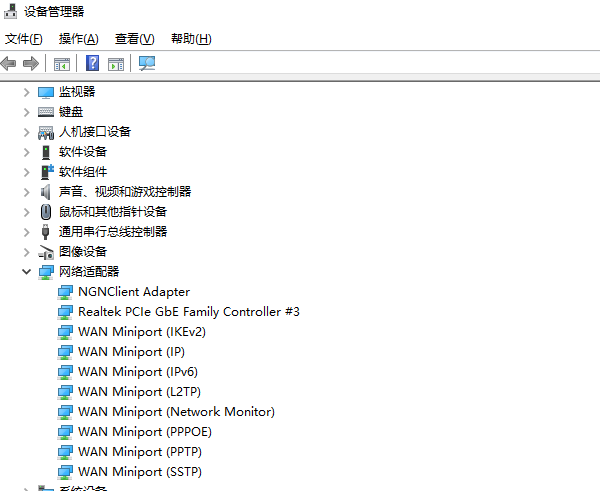Click the 鼠标和其他指针设备 mouse icon
The image size is (600, 491).
(x=46, y=212)
